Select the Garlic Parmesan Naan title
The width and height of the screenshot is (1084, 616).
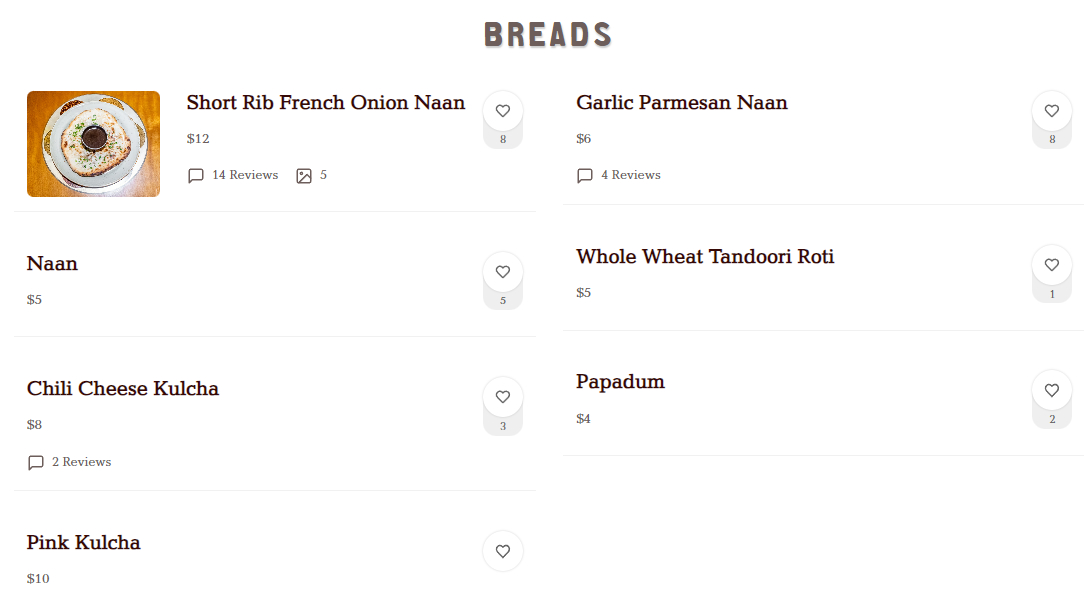(x=682, y=103)
